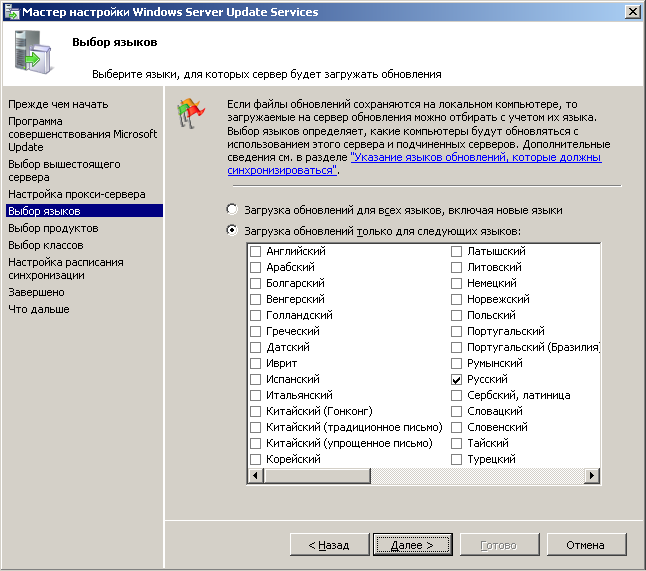This screenshot has width=646, height=571.
Task: Tick the Венгерский checkbox
Action: point(255,299)
